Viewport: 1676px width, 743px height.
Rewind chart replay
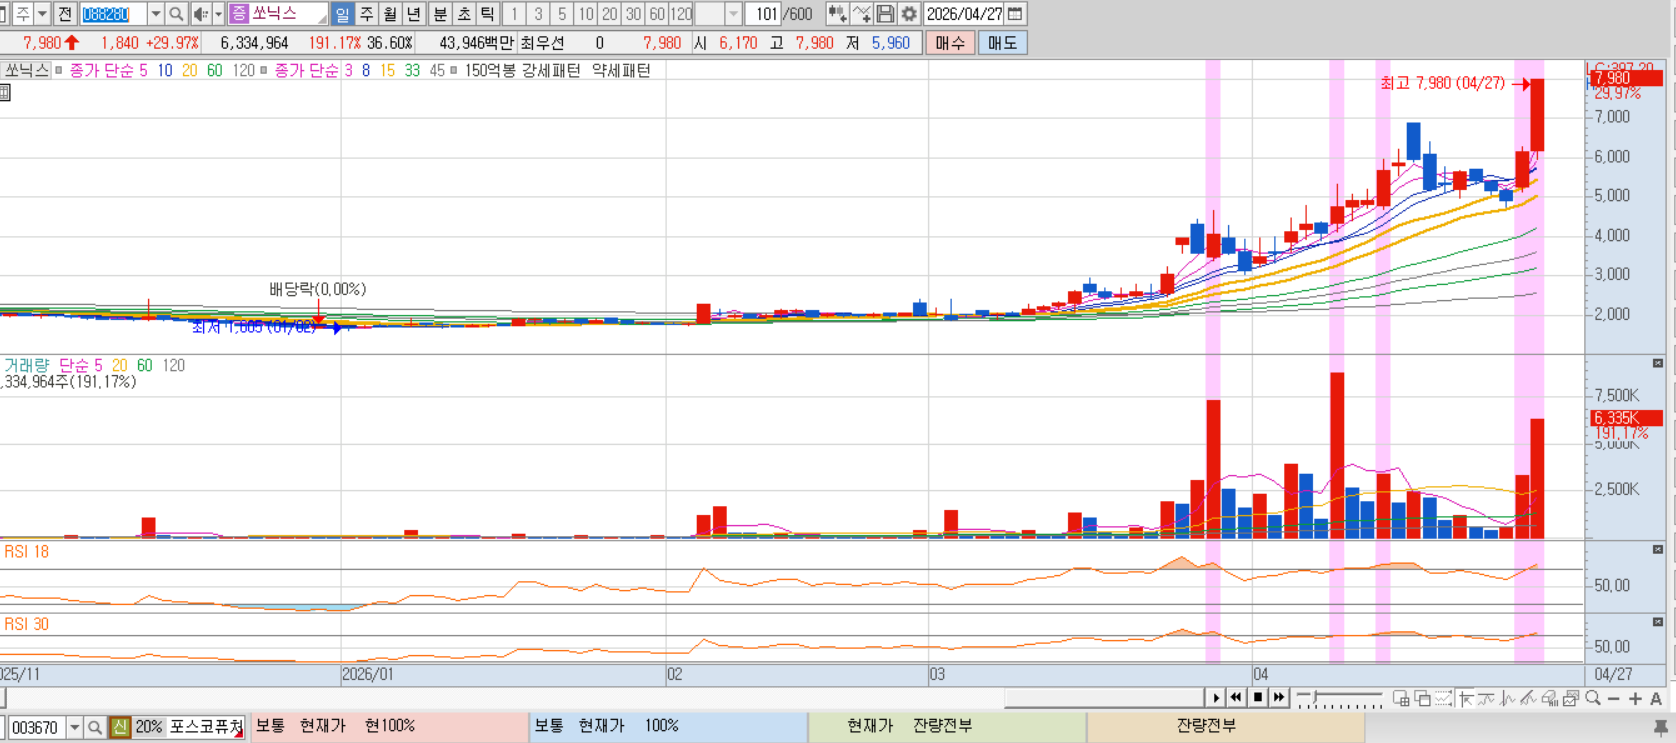1236,697
